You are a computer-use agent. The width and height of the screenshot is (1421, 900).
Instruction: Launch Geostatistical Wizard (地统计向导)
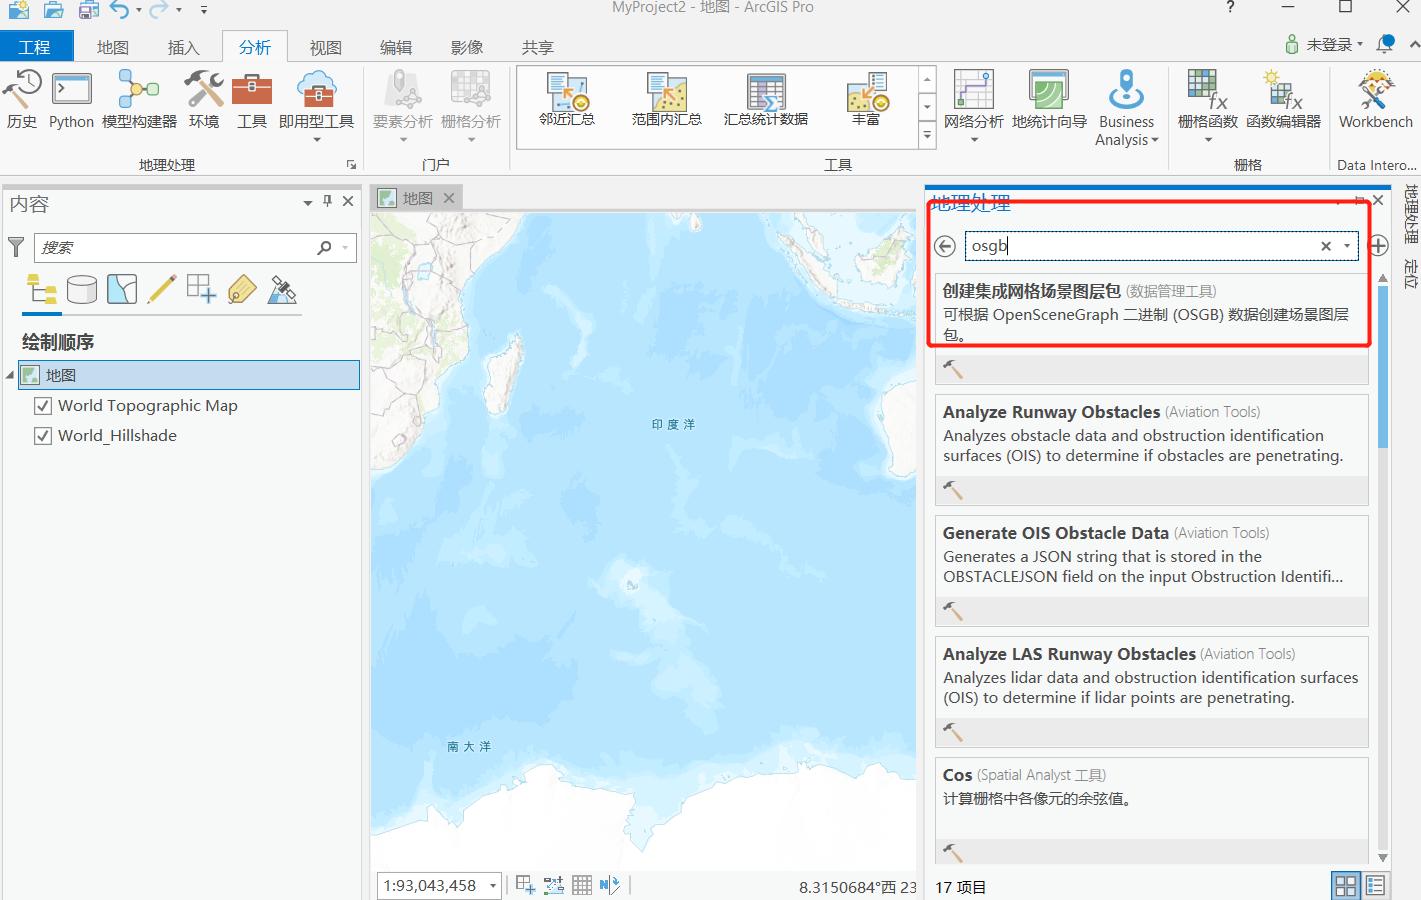coord(1049,100)
